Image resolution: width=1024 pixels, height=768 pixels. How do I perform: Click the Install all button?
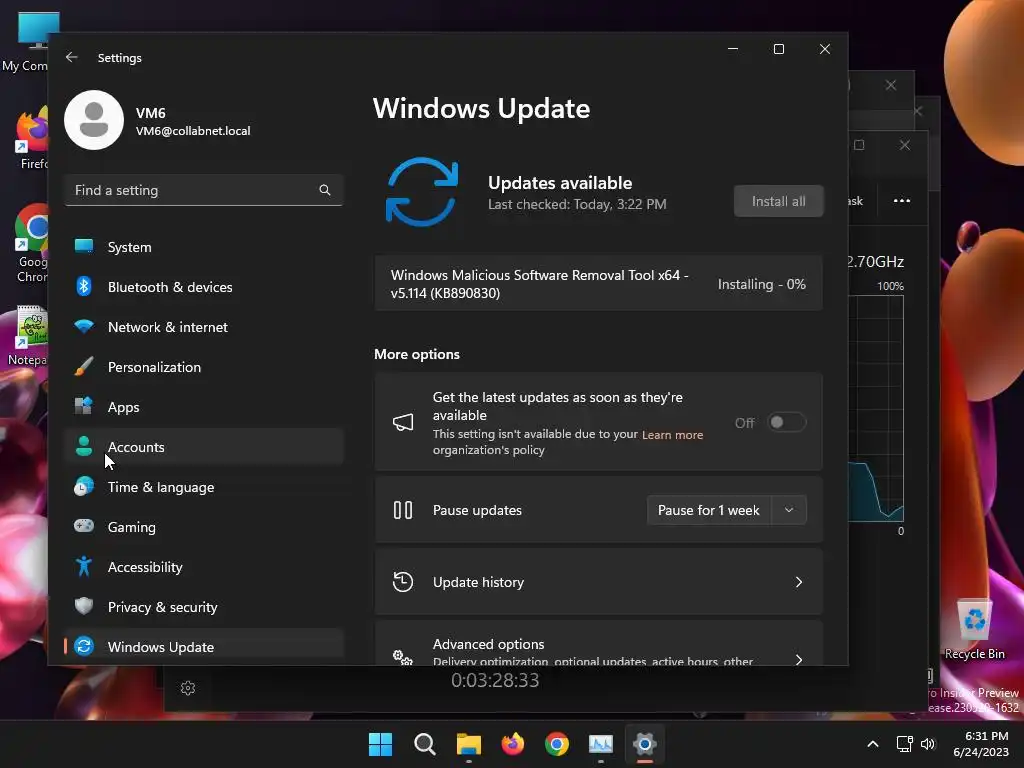(778, 201)
